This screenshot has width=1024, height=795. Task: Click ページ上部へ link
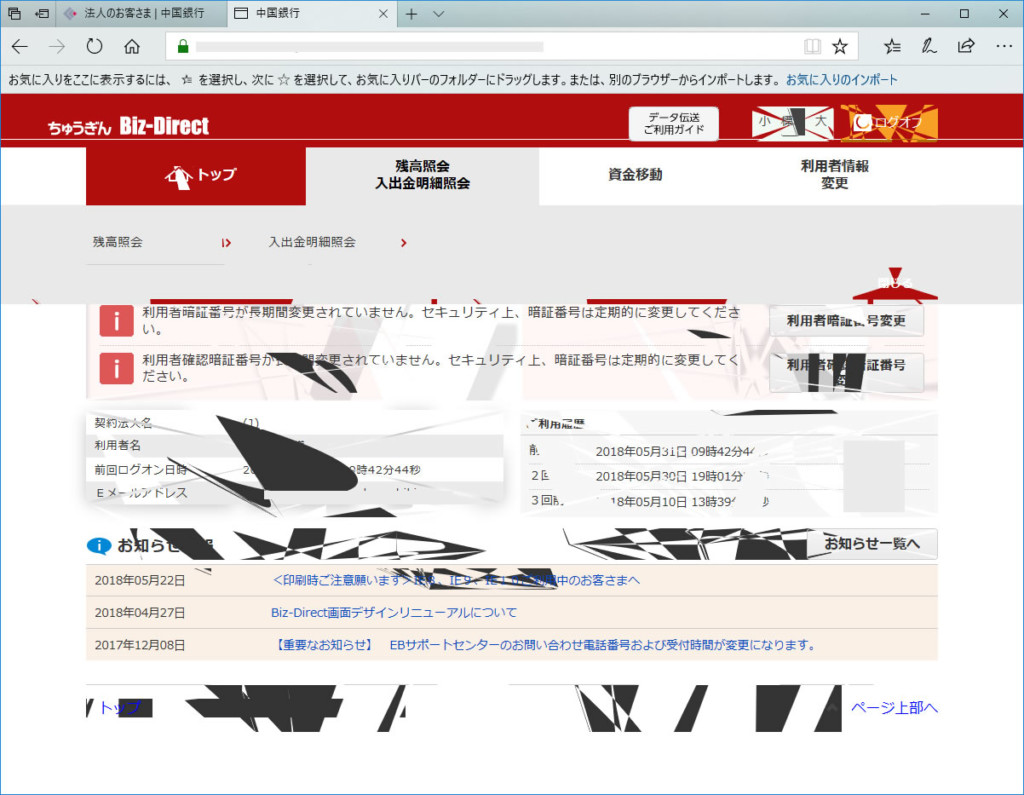tap(894, 707)
